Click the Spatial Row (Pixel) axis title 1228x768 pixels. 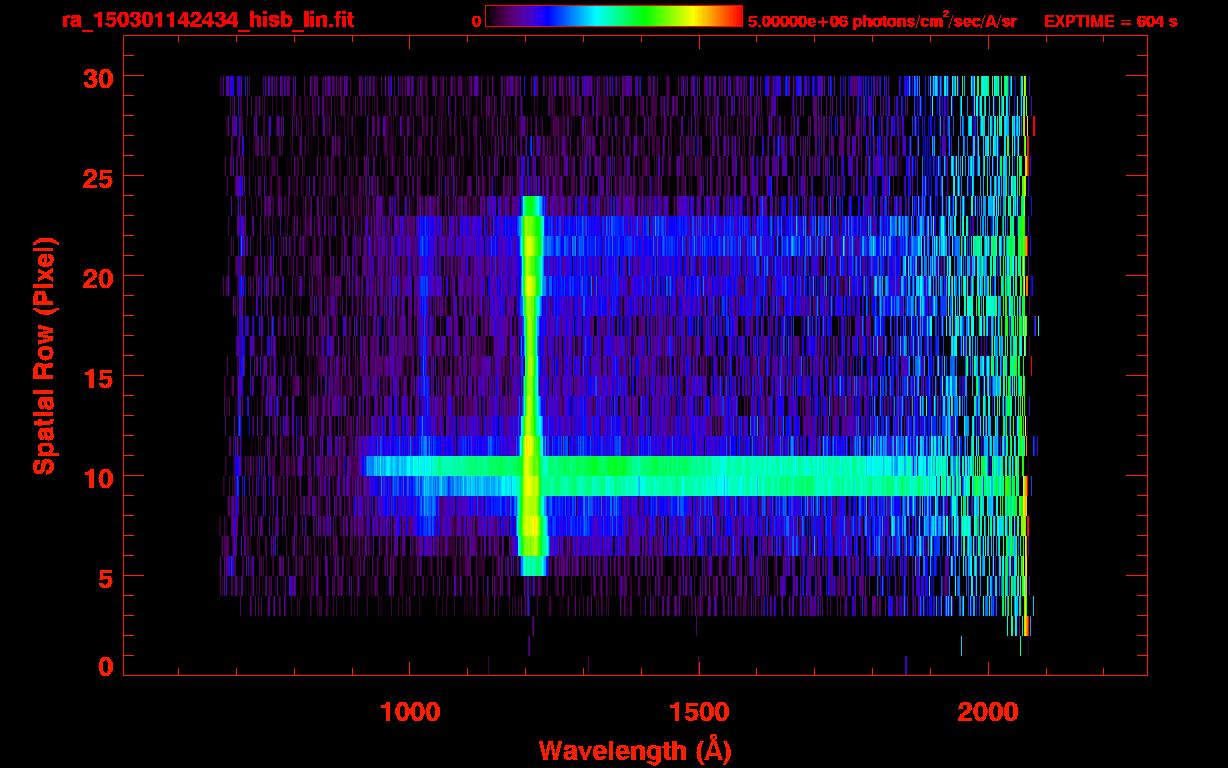43,356
